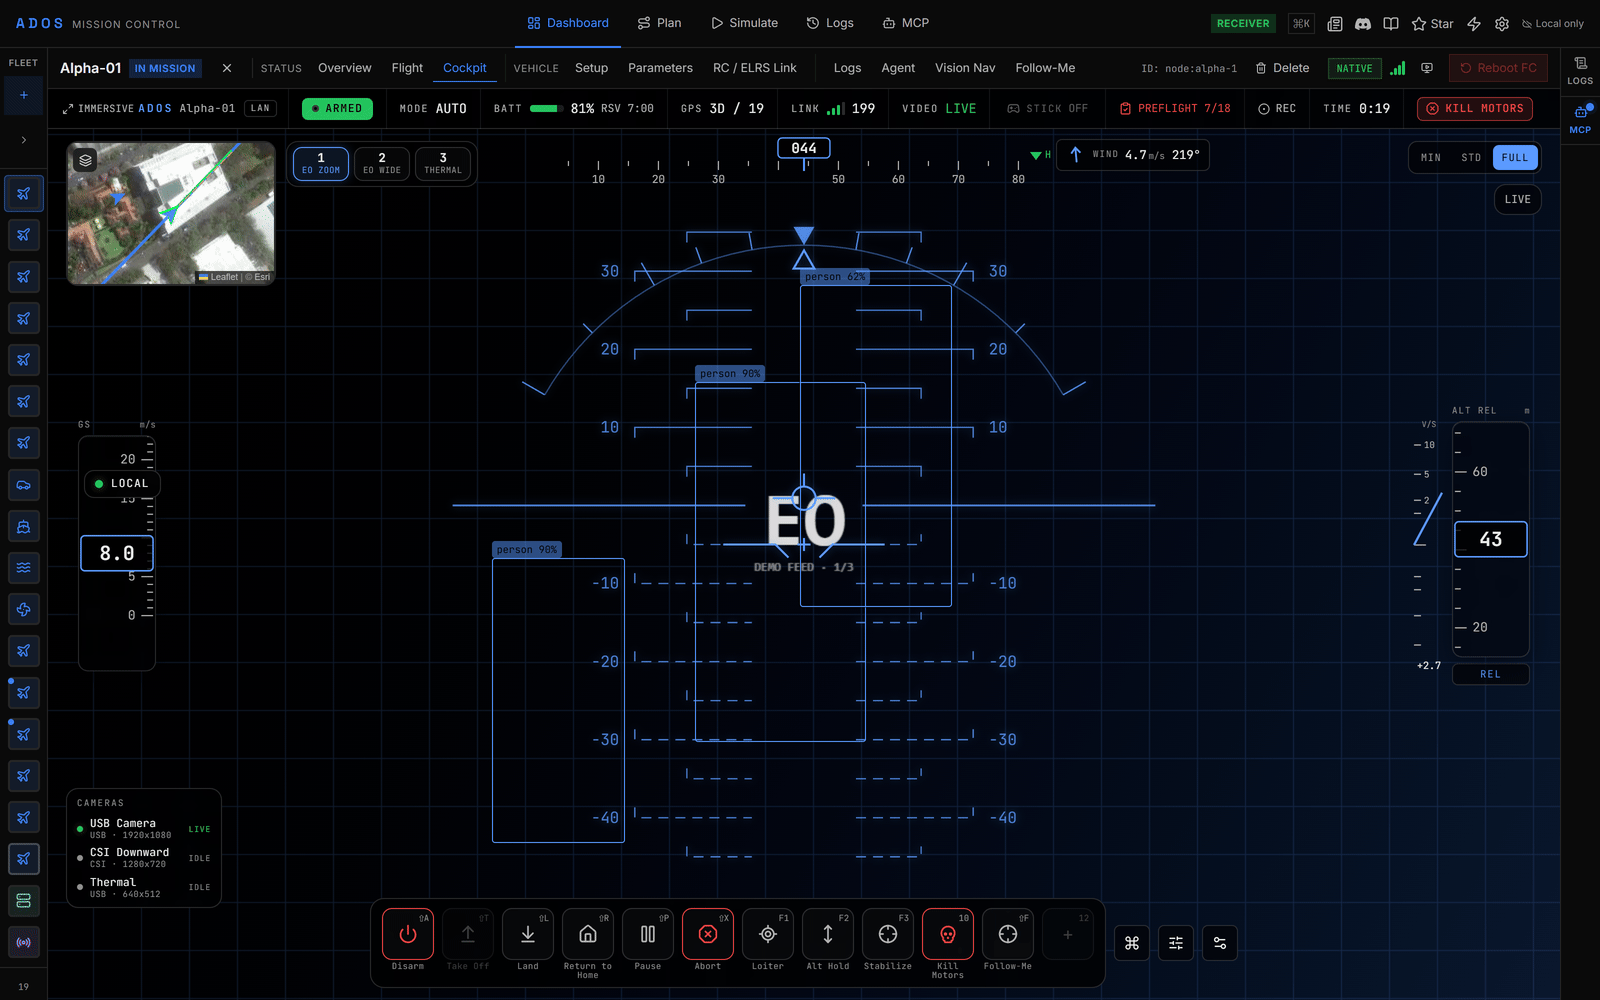The width and height of the screenshot is (1600, 1000).
Task: Open the Vision Nav tab
Action: pos(965,68)
